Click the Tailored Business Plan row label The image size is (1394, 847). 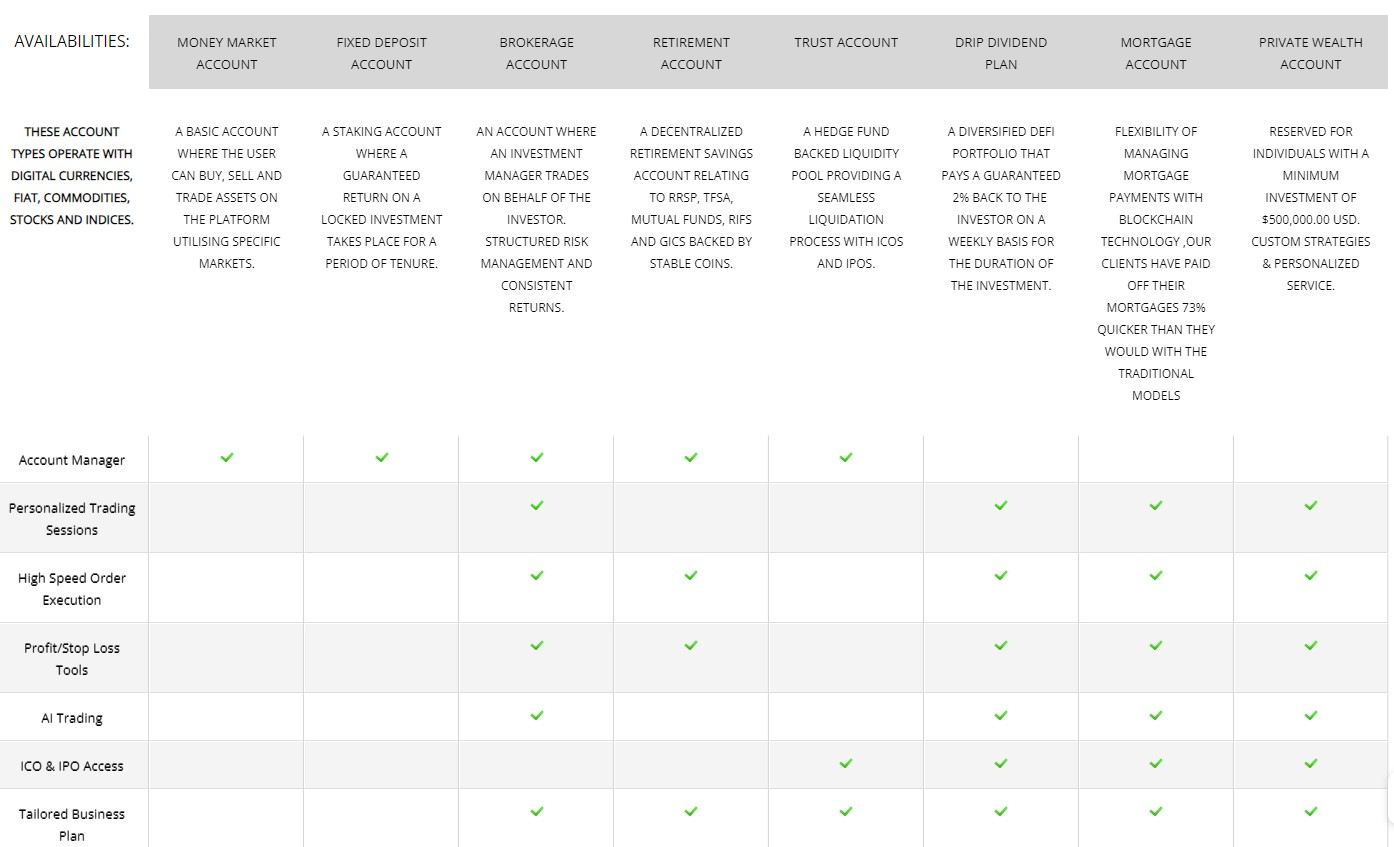tap(72, 825)
